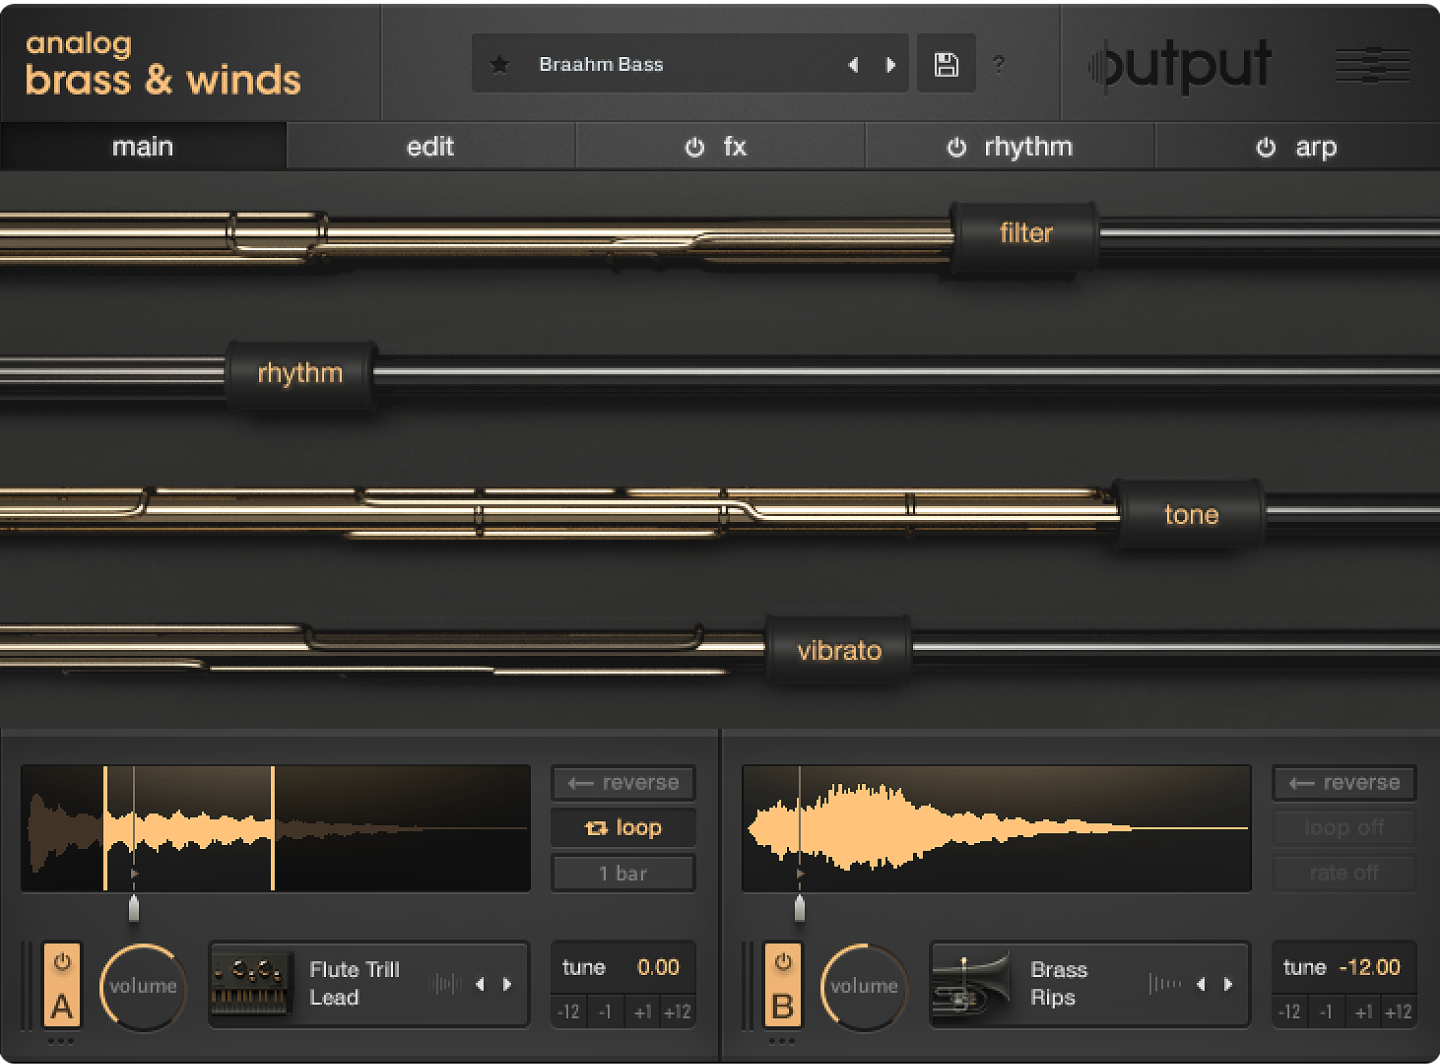
Task: Reverse the Brass Rips sample
Action: (1343, 783)
